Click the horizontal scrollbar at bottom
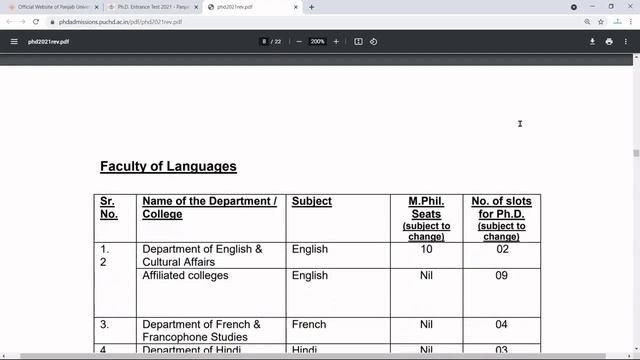The height and width of the screenshot is (360, 640). 313,356
